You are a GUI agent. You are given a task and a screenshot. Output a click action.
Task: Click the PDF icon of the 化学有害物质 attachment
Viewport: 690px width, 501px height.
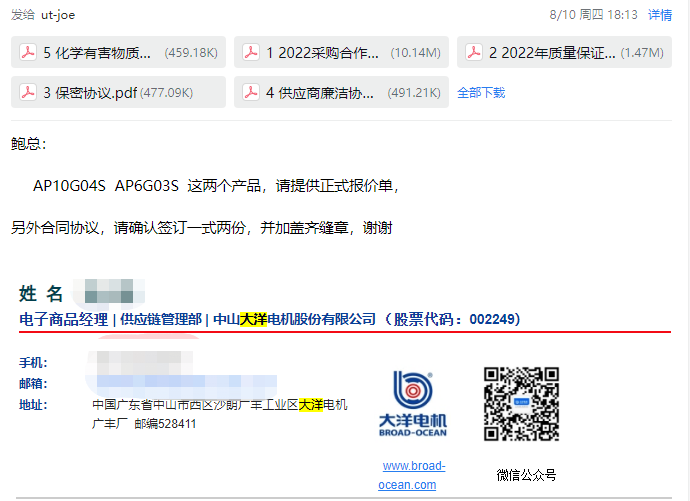(28, 52)
